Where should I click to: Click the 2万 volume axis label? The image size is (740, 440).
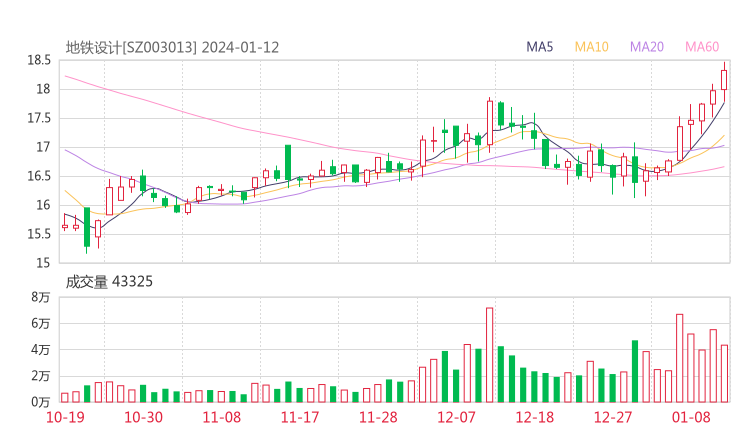tap(41, 376)
